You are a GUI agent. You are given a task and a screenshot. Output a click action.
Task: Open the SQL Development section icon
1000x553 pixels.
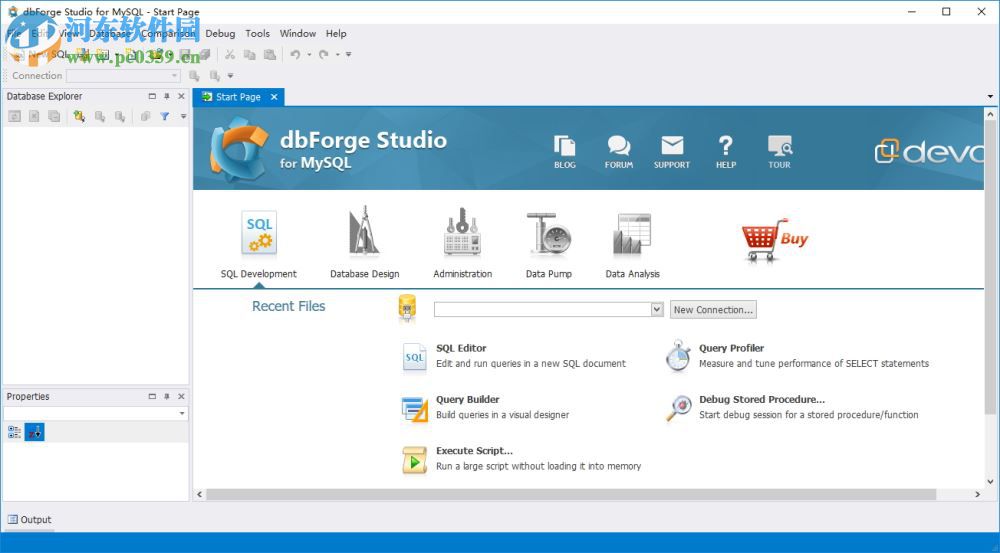pos(259,233)
